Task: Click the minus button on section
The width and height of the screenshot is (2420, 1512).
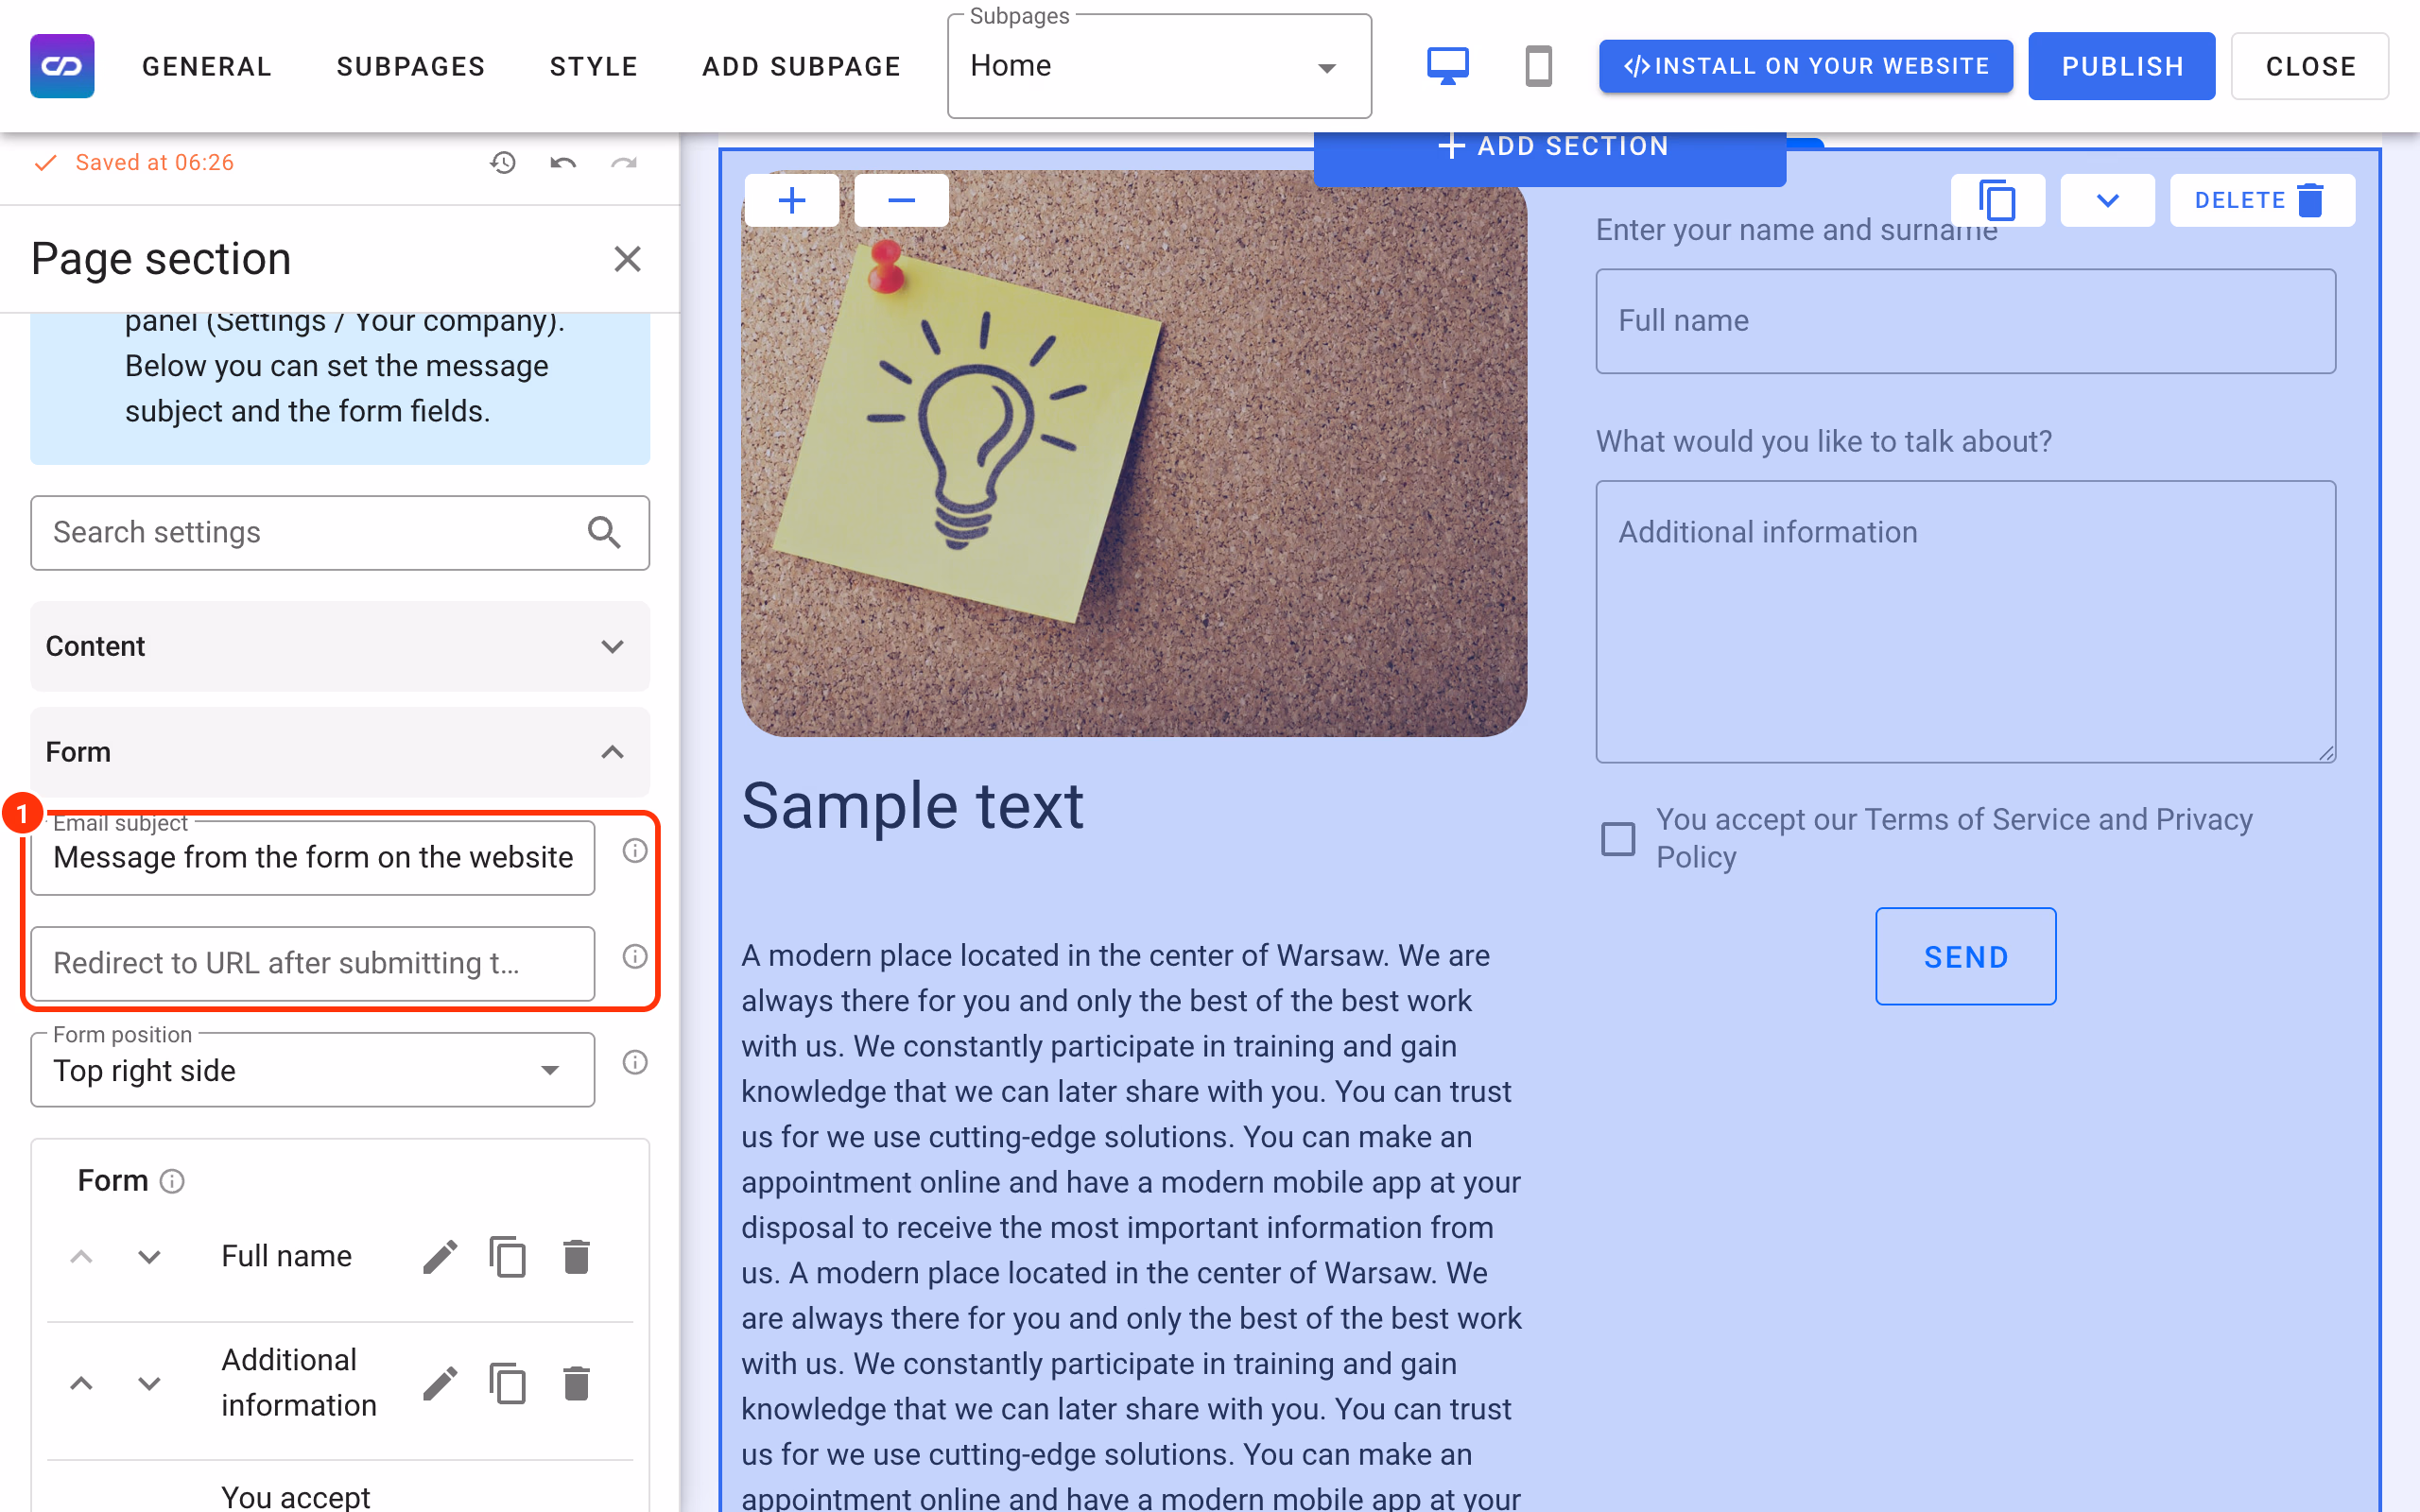Action: 901,200
